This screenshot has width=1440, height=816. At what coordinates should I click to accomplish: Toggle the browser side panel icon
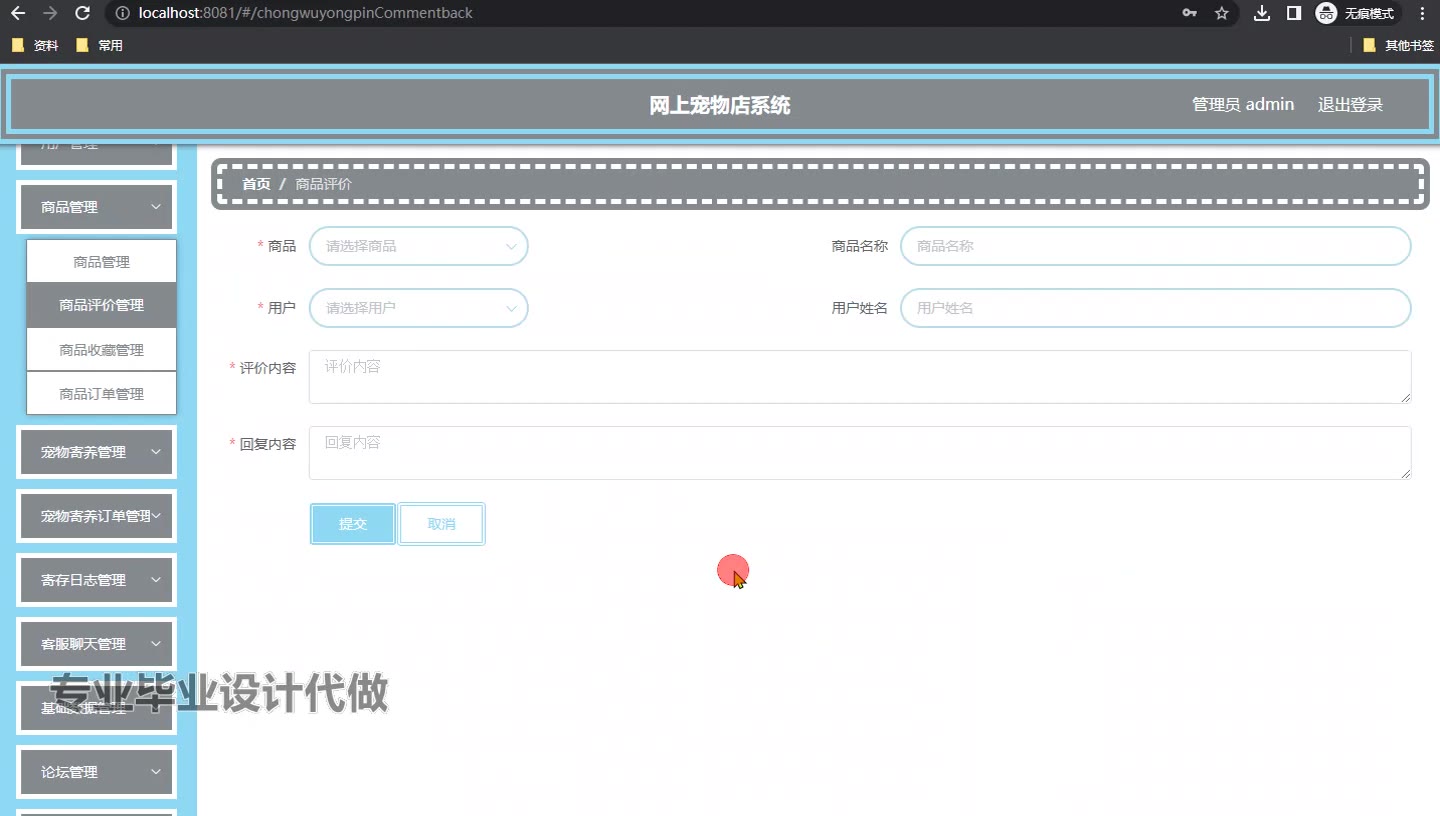1293,13
